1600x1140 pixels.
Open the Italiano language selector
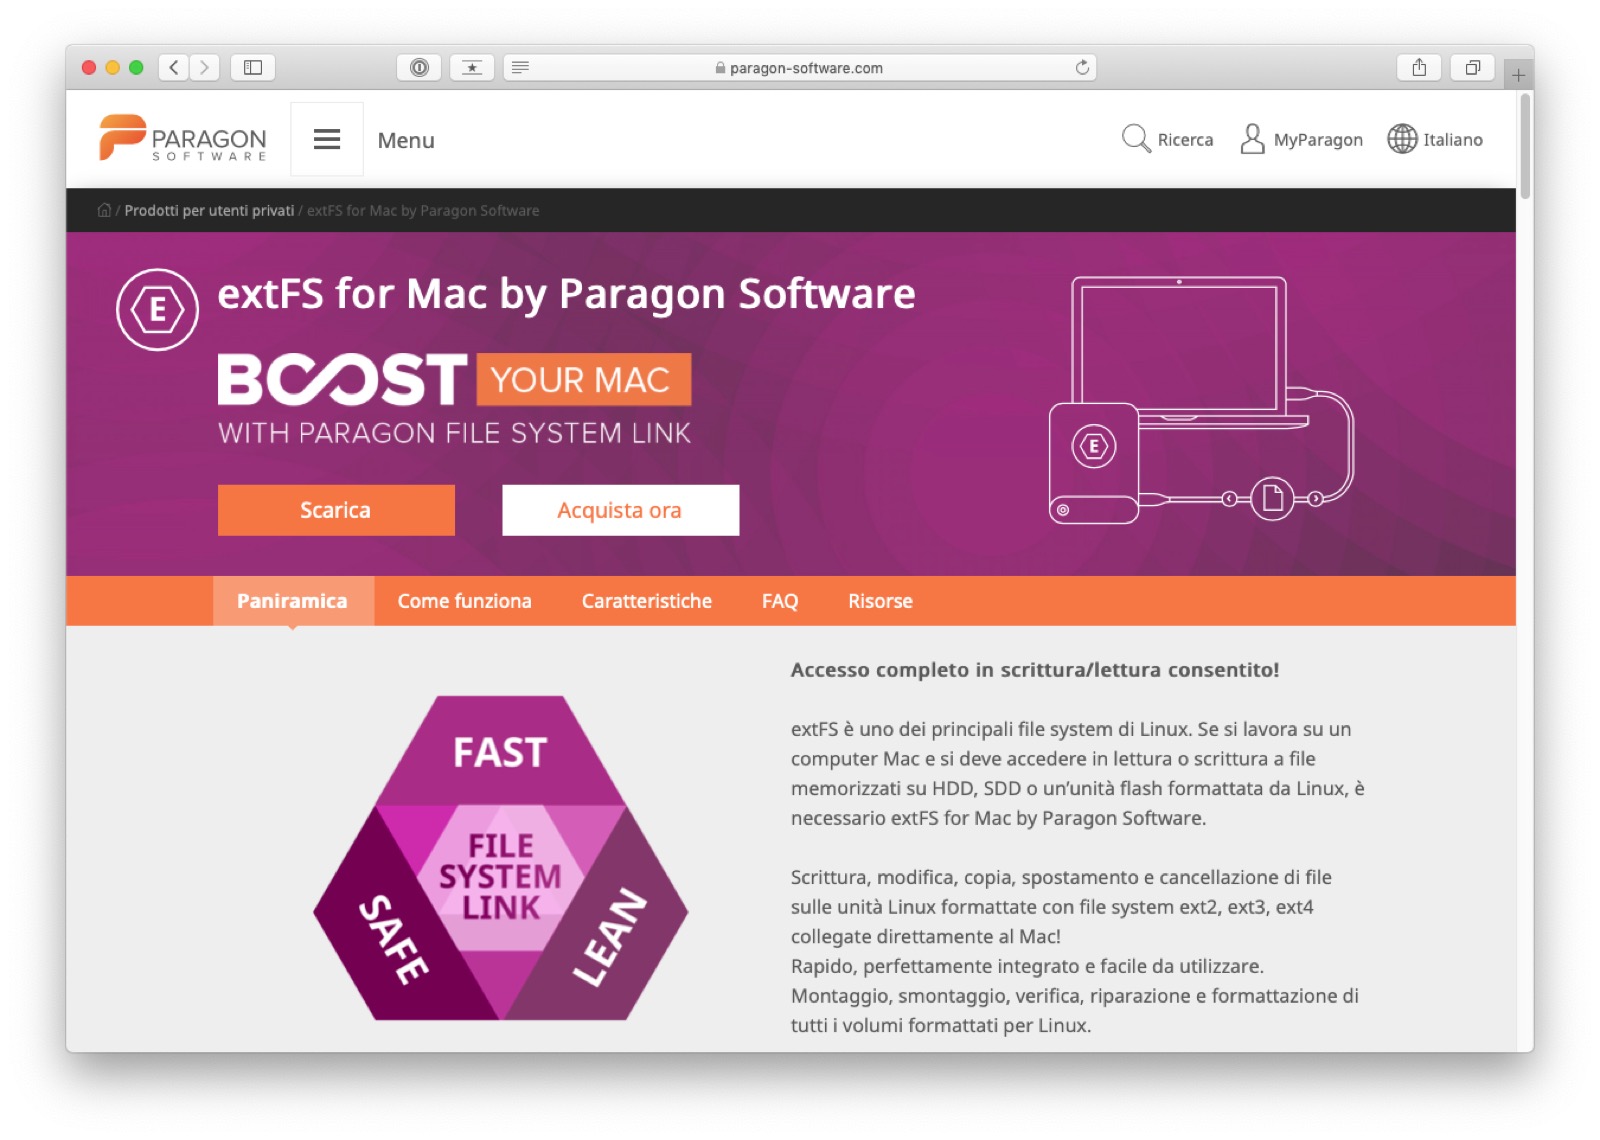1453,139
